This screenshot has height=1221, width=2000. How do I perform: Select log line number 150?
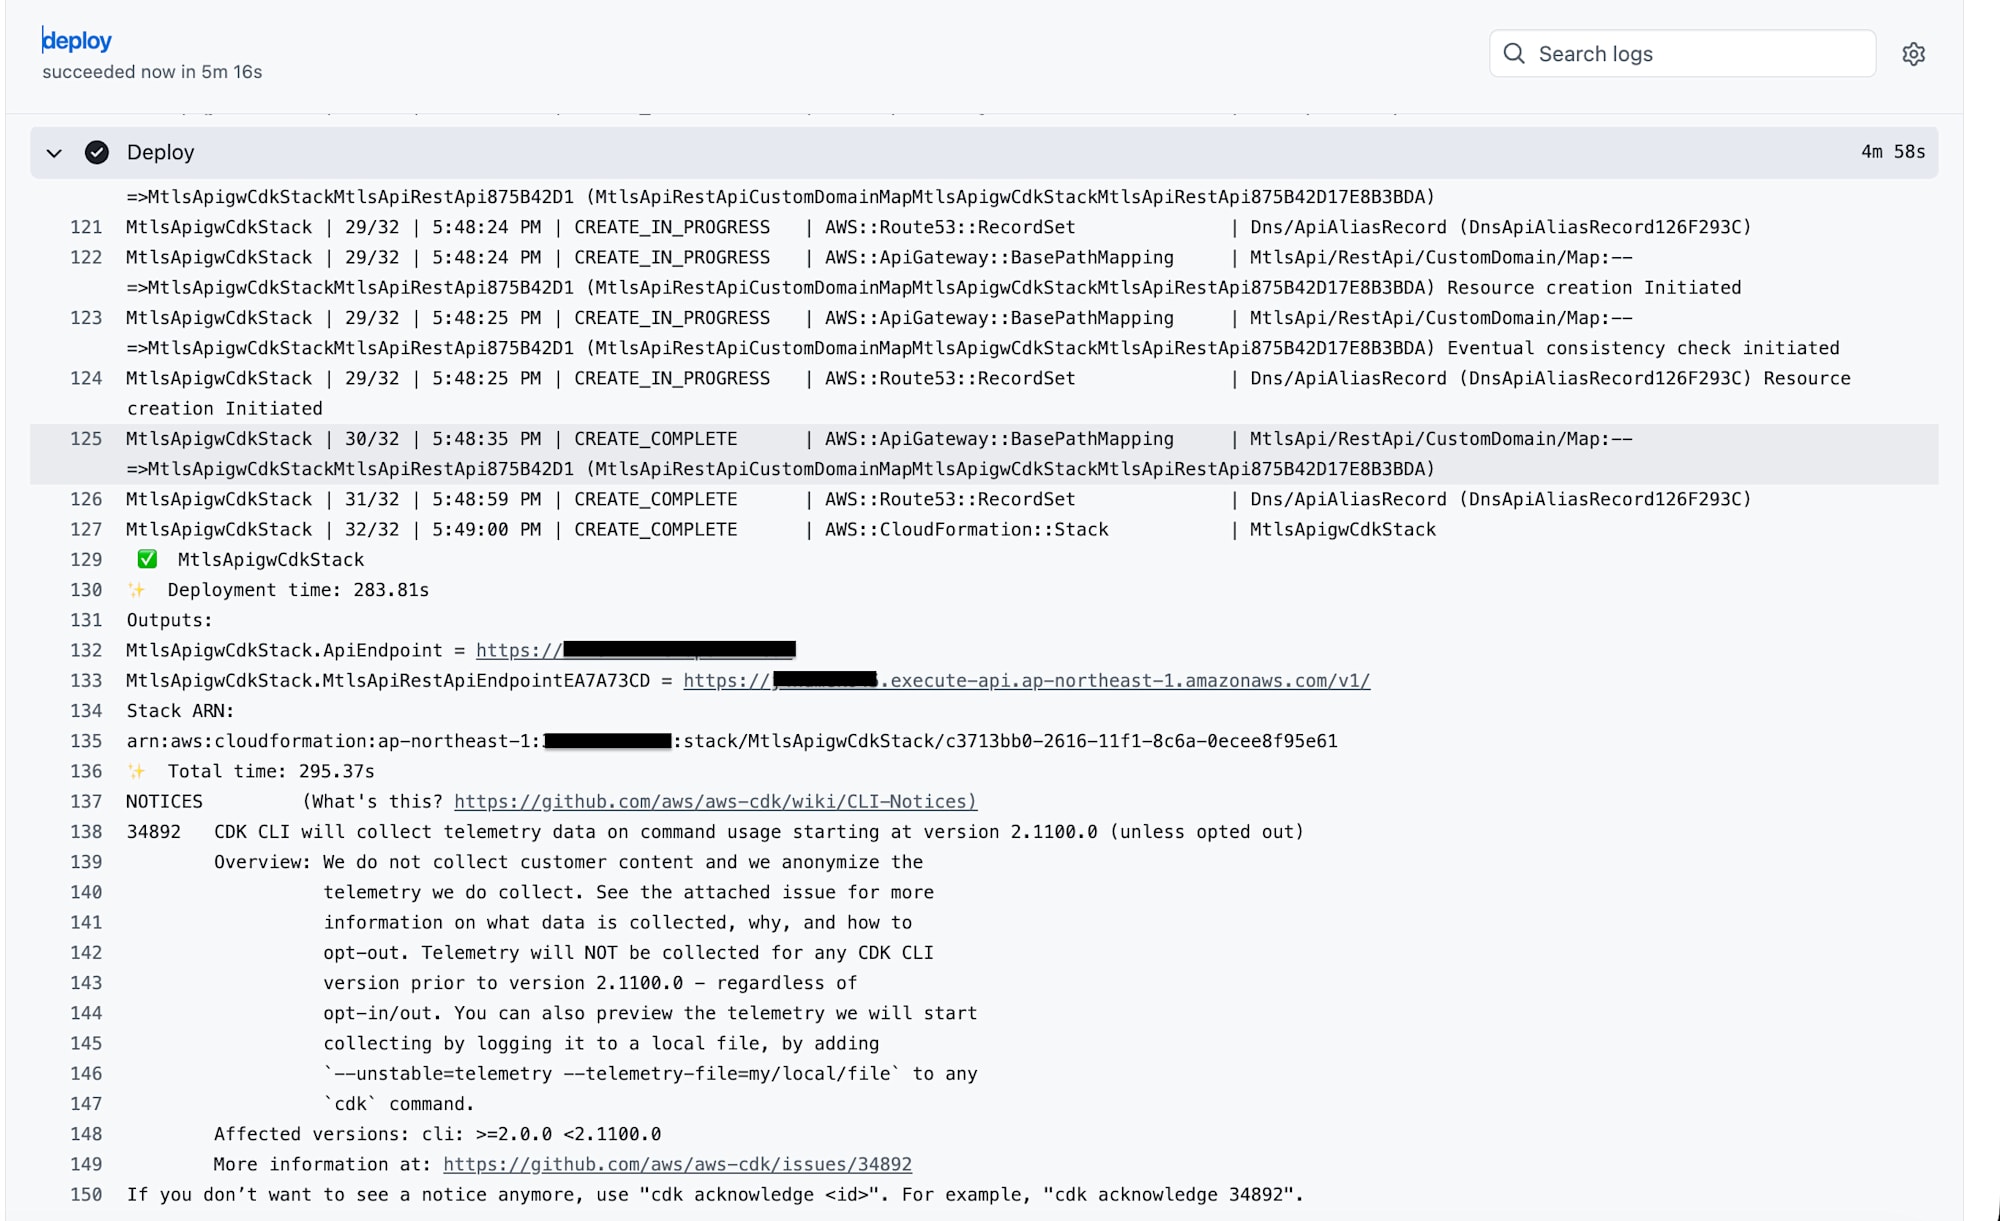pyautogui.click(x=86, y=1195)
